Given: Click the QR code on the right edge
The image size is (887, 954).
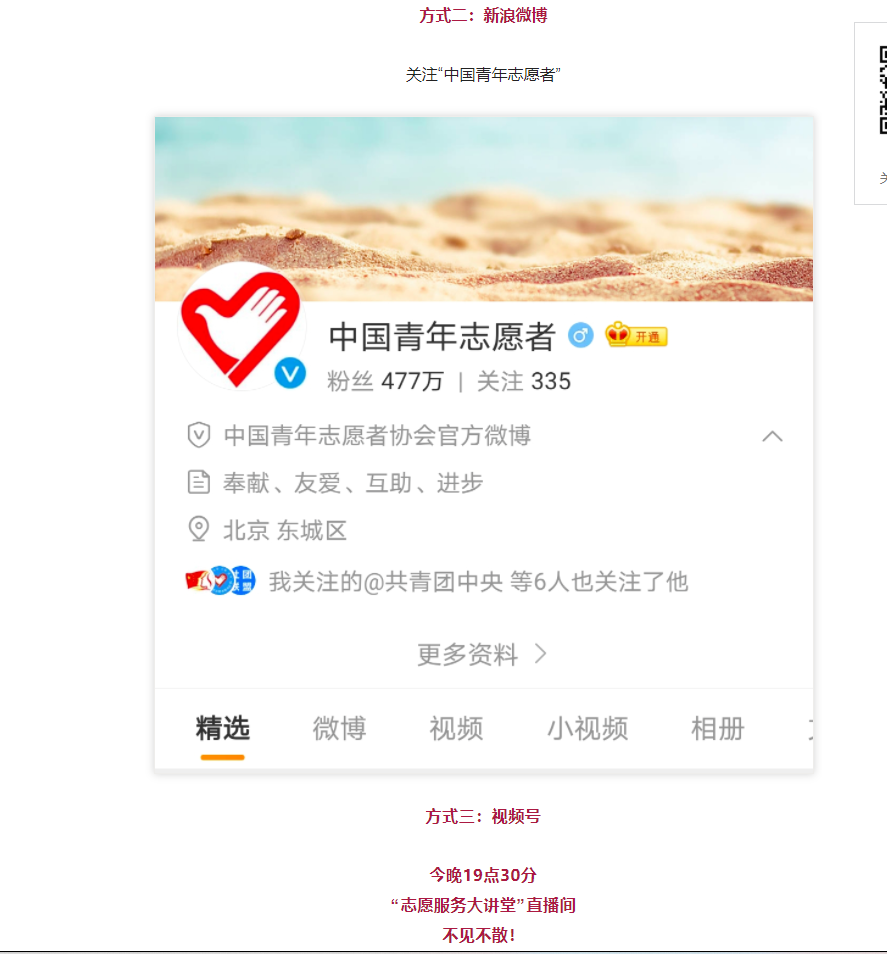Looking at the screenshot, I should (x=882, y=90).
